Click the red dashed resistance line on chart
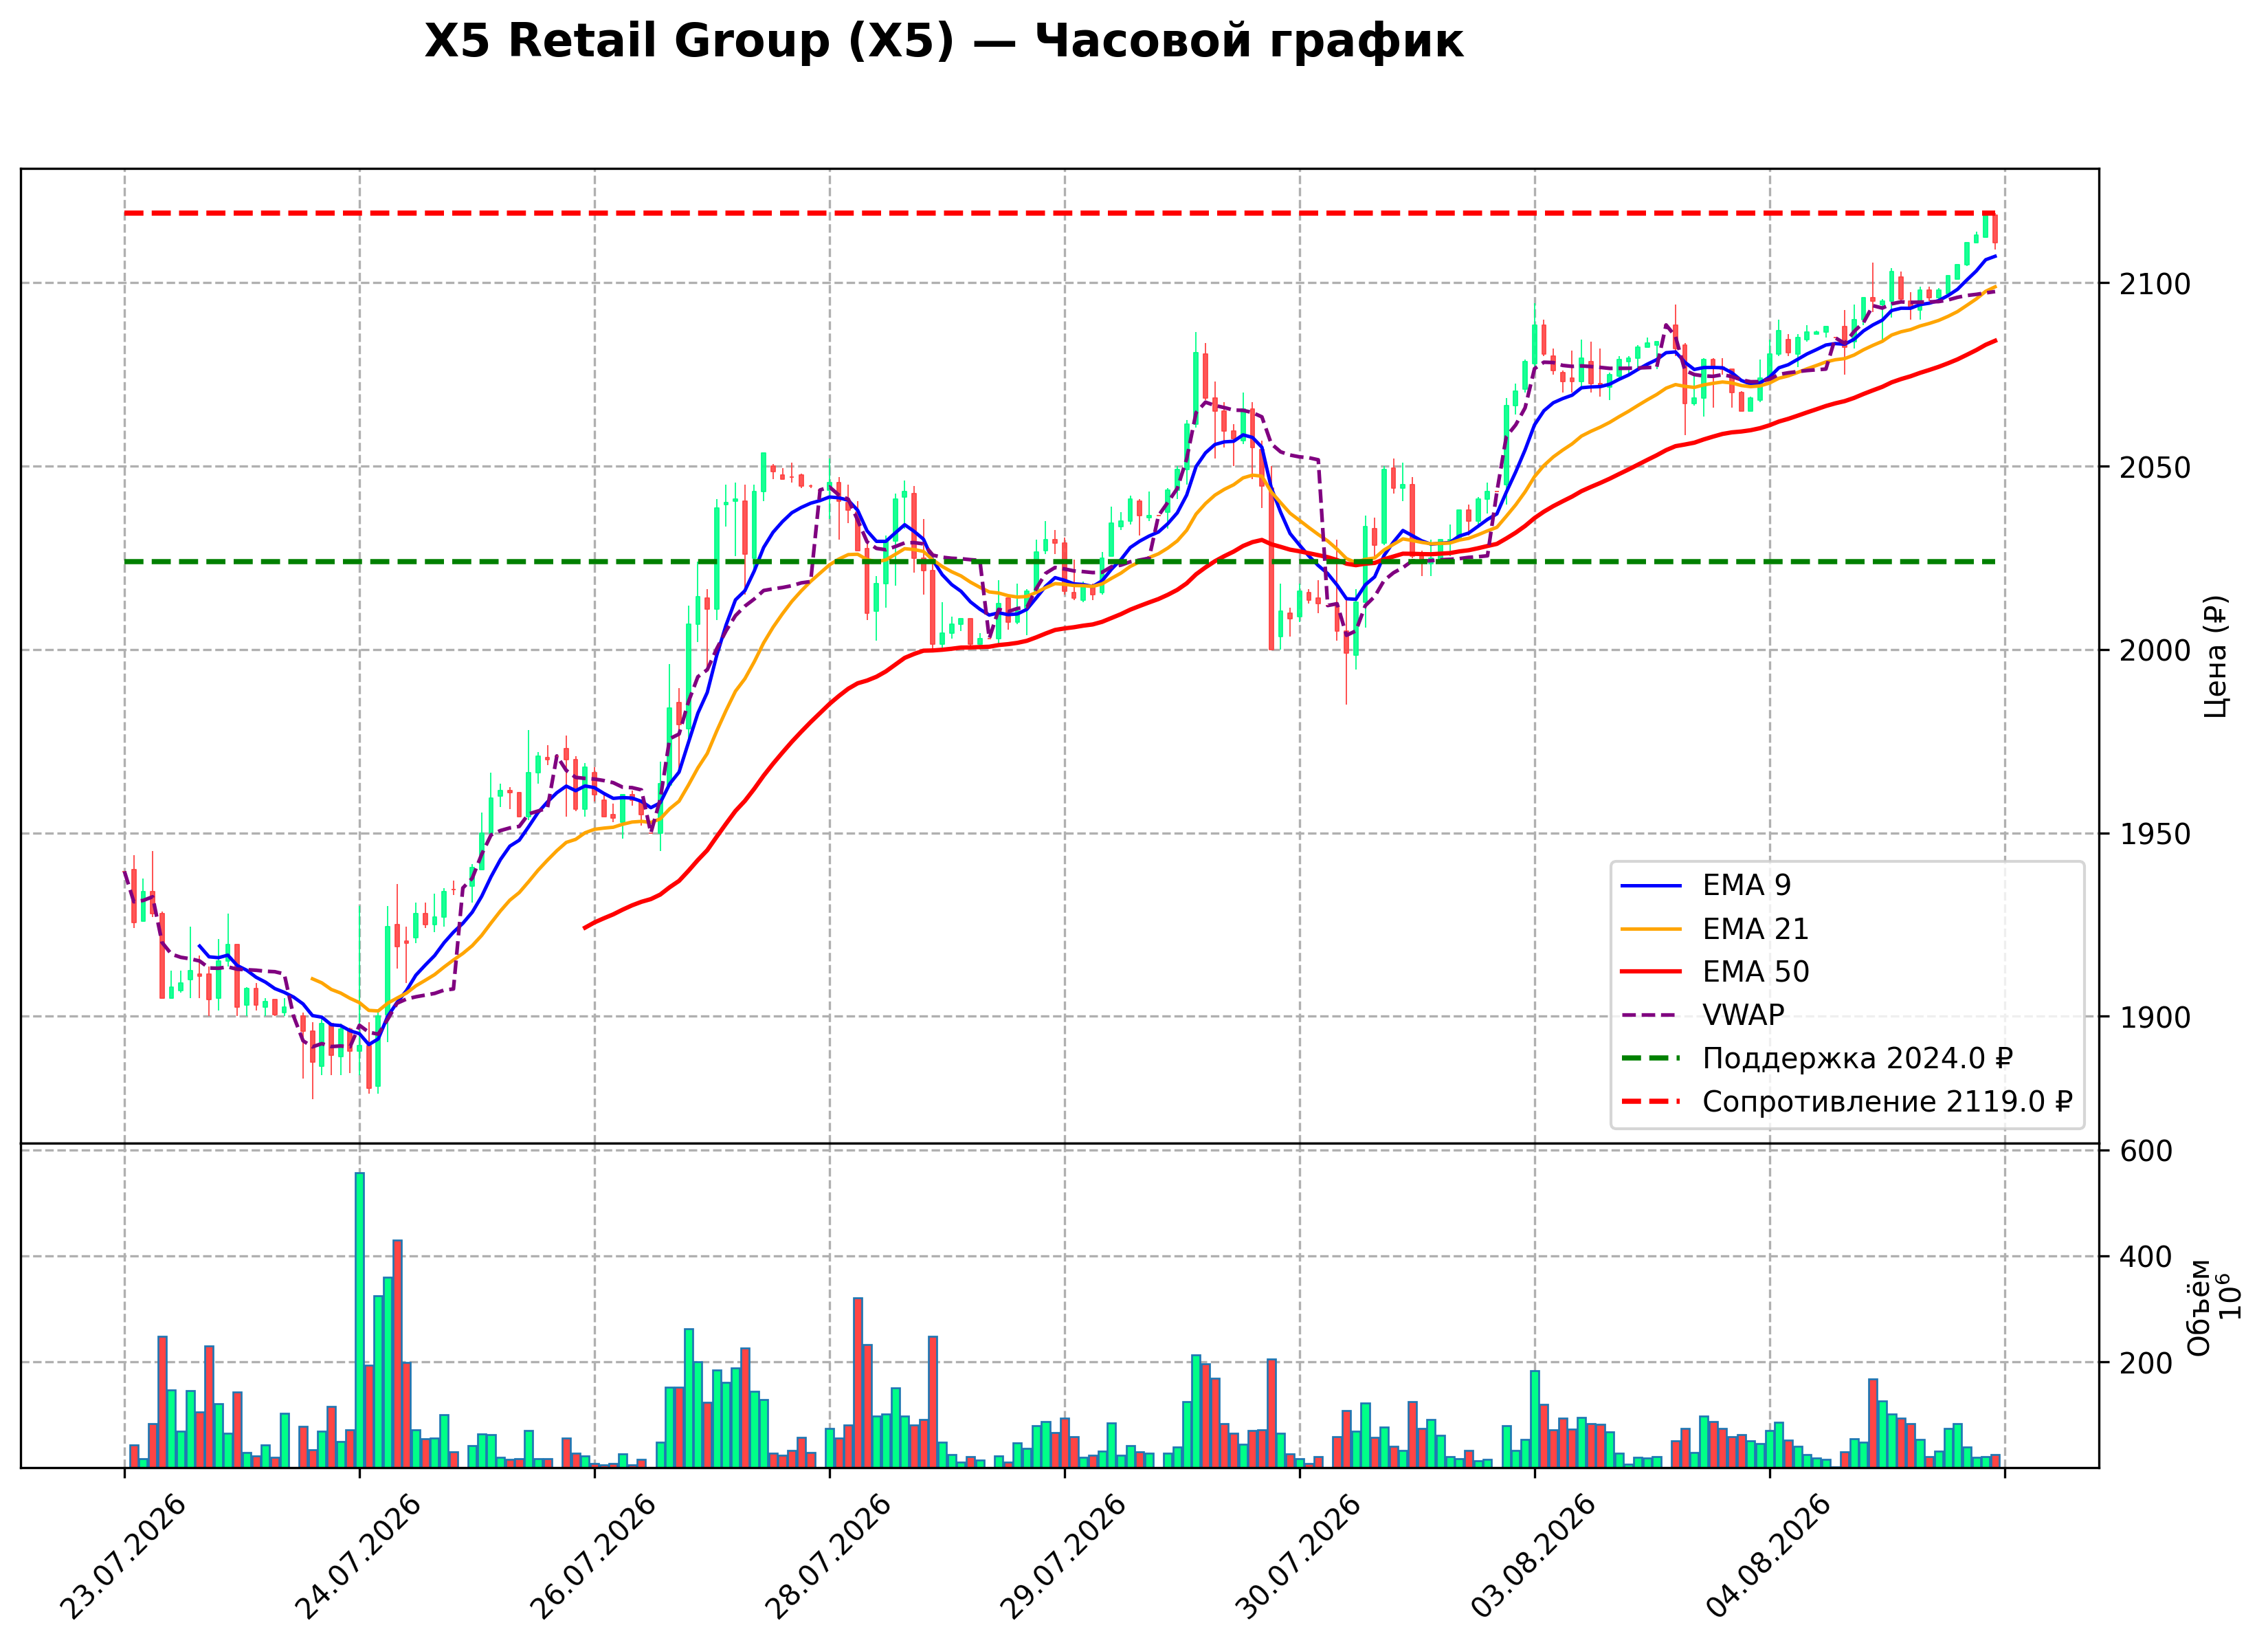The width and height of the screenshot is (2268, 1645). coord(1060,214)
